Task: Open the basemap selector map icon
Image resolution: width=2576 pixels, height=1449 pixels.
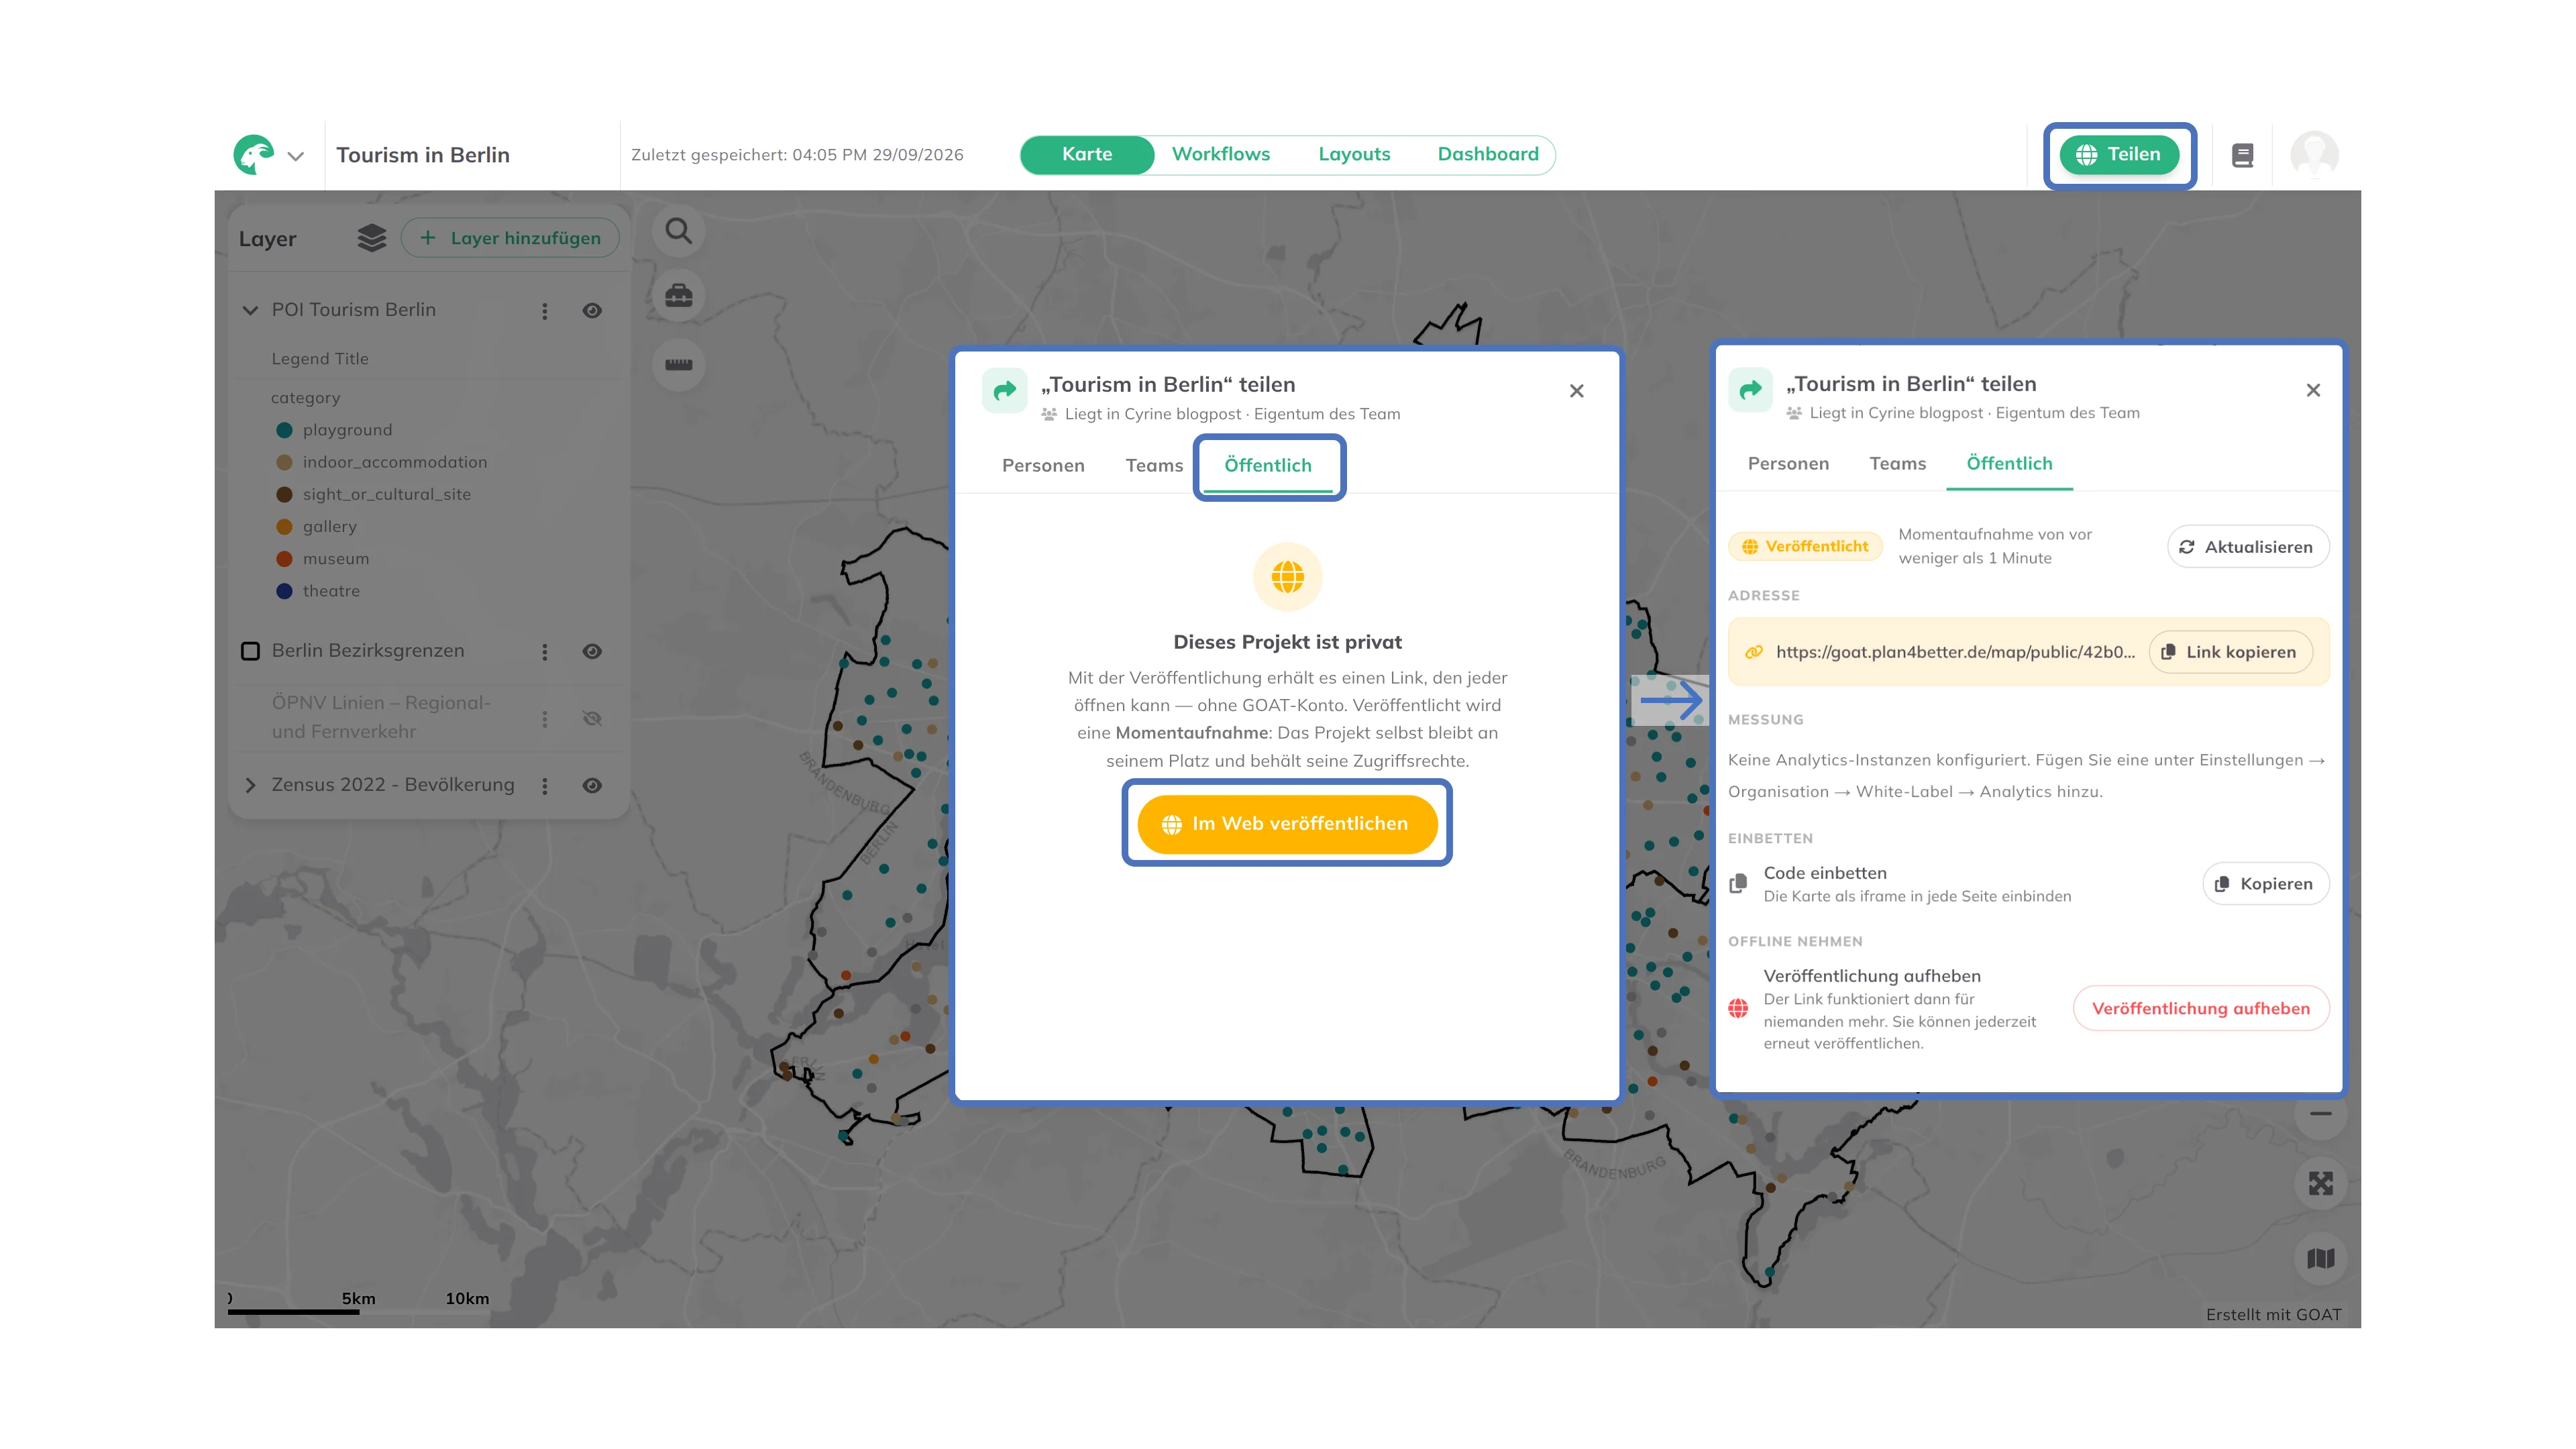Action: [2321, 1258]
